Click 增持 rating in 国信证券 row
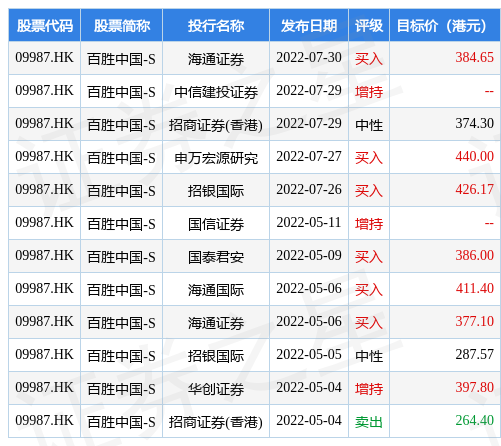The width and height of the screenshot is (501, 446). coord(369,224)
